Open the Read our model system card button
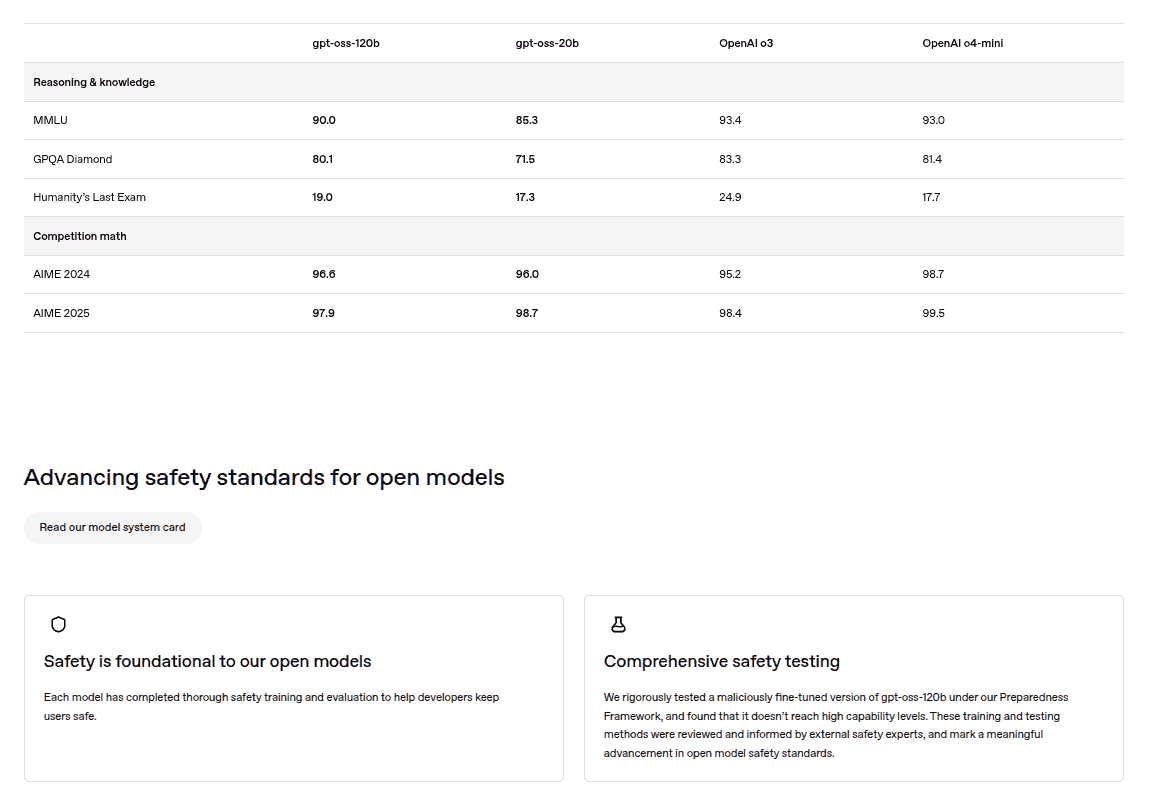 coord(113,528)
